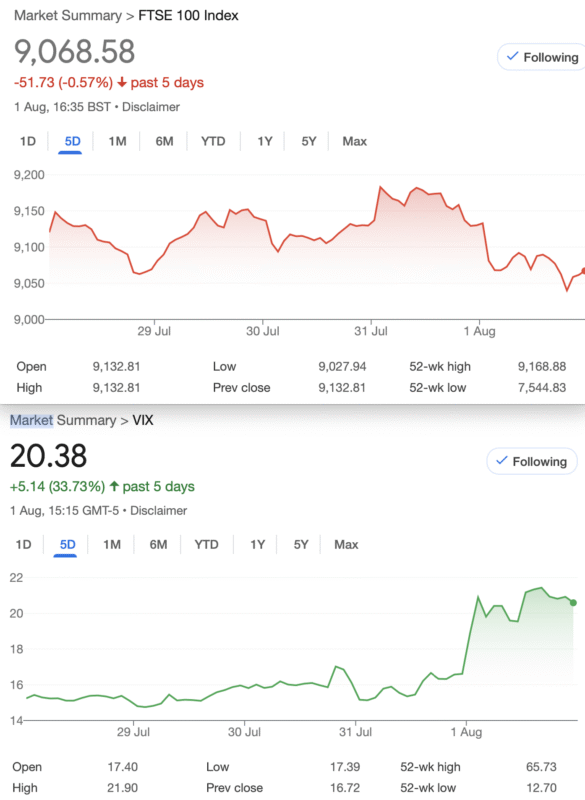The width and height of the screenshot is (585, 800).
Task: Click the red down arrow beside past 5 days
Action: click(x=121, y=82)
